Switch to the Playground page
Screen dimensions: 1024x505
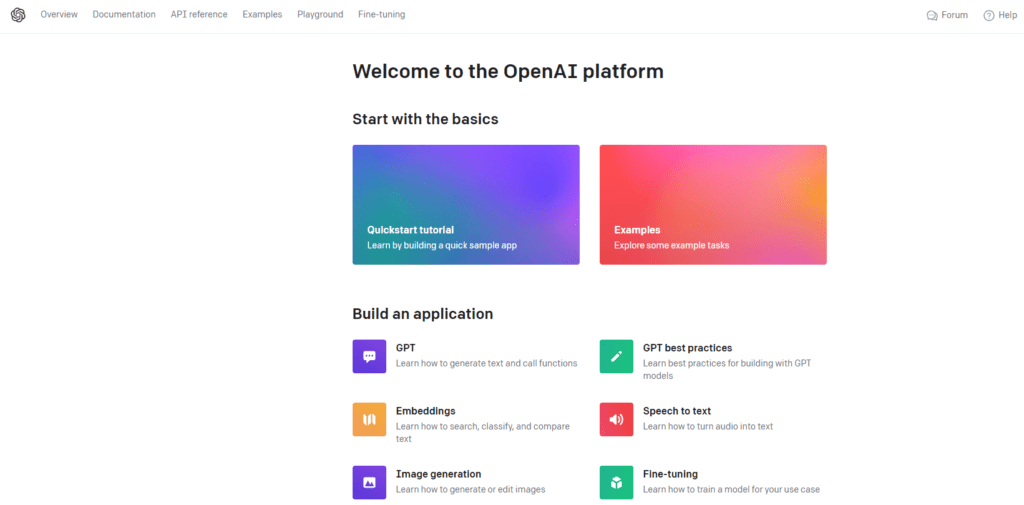coord(320,14)
